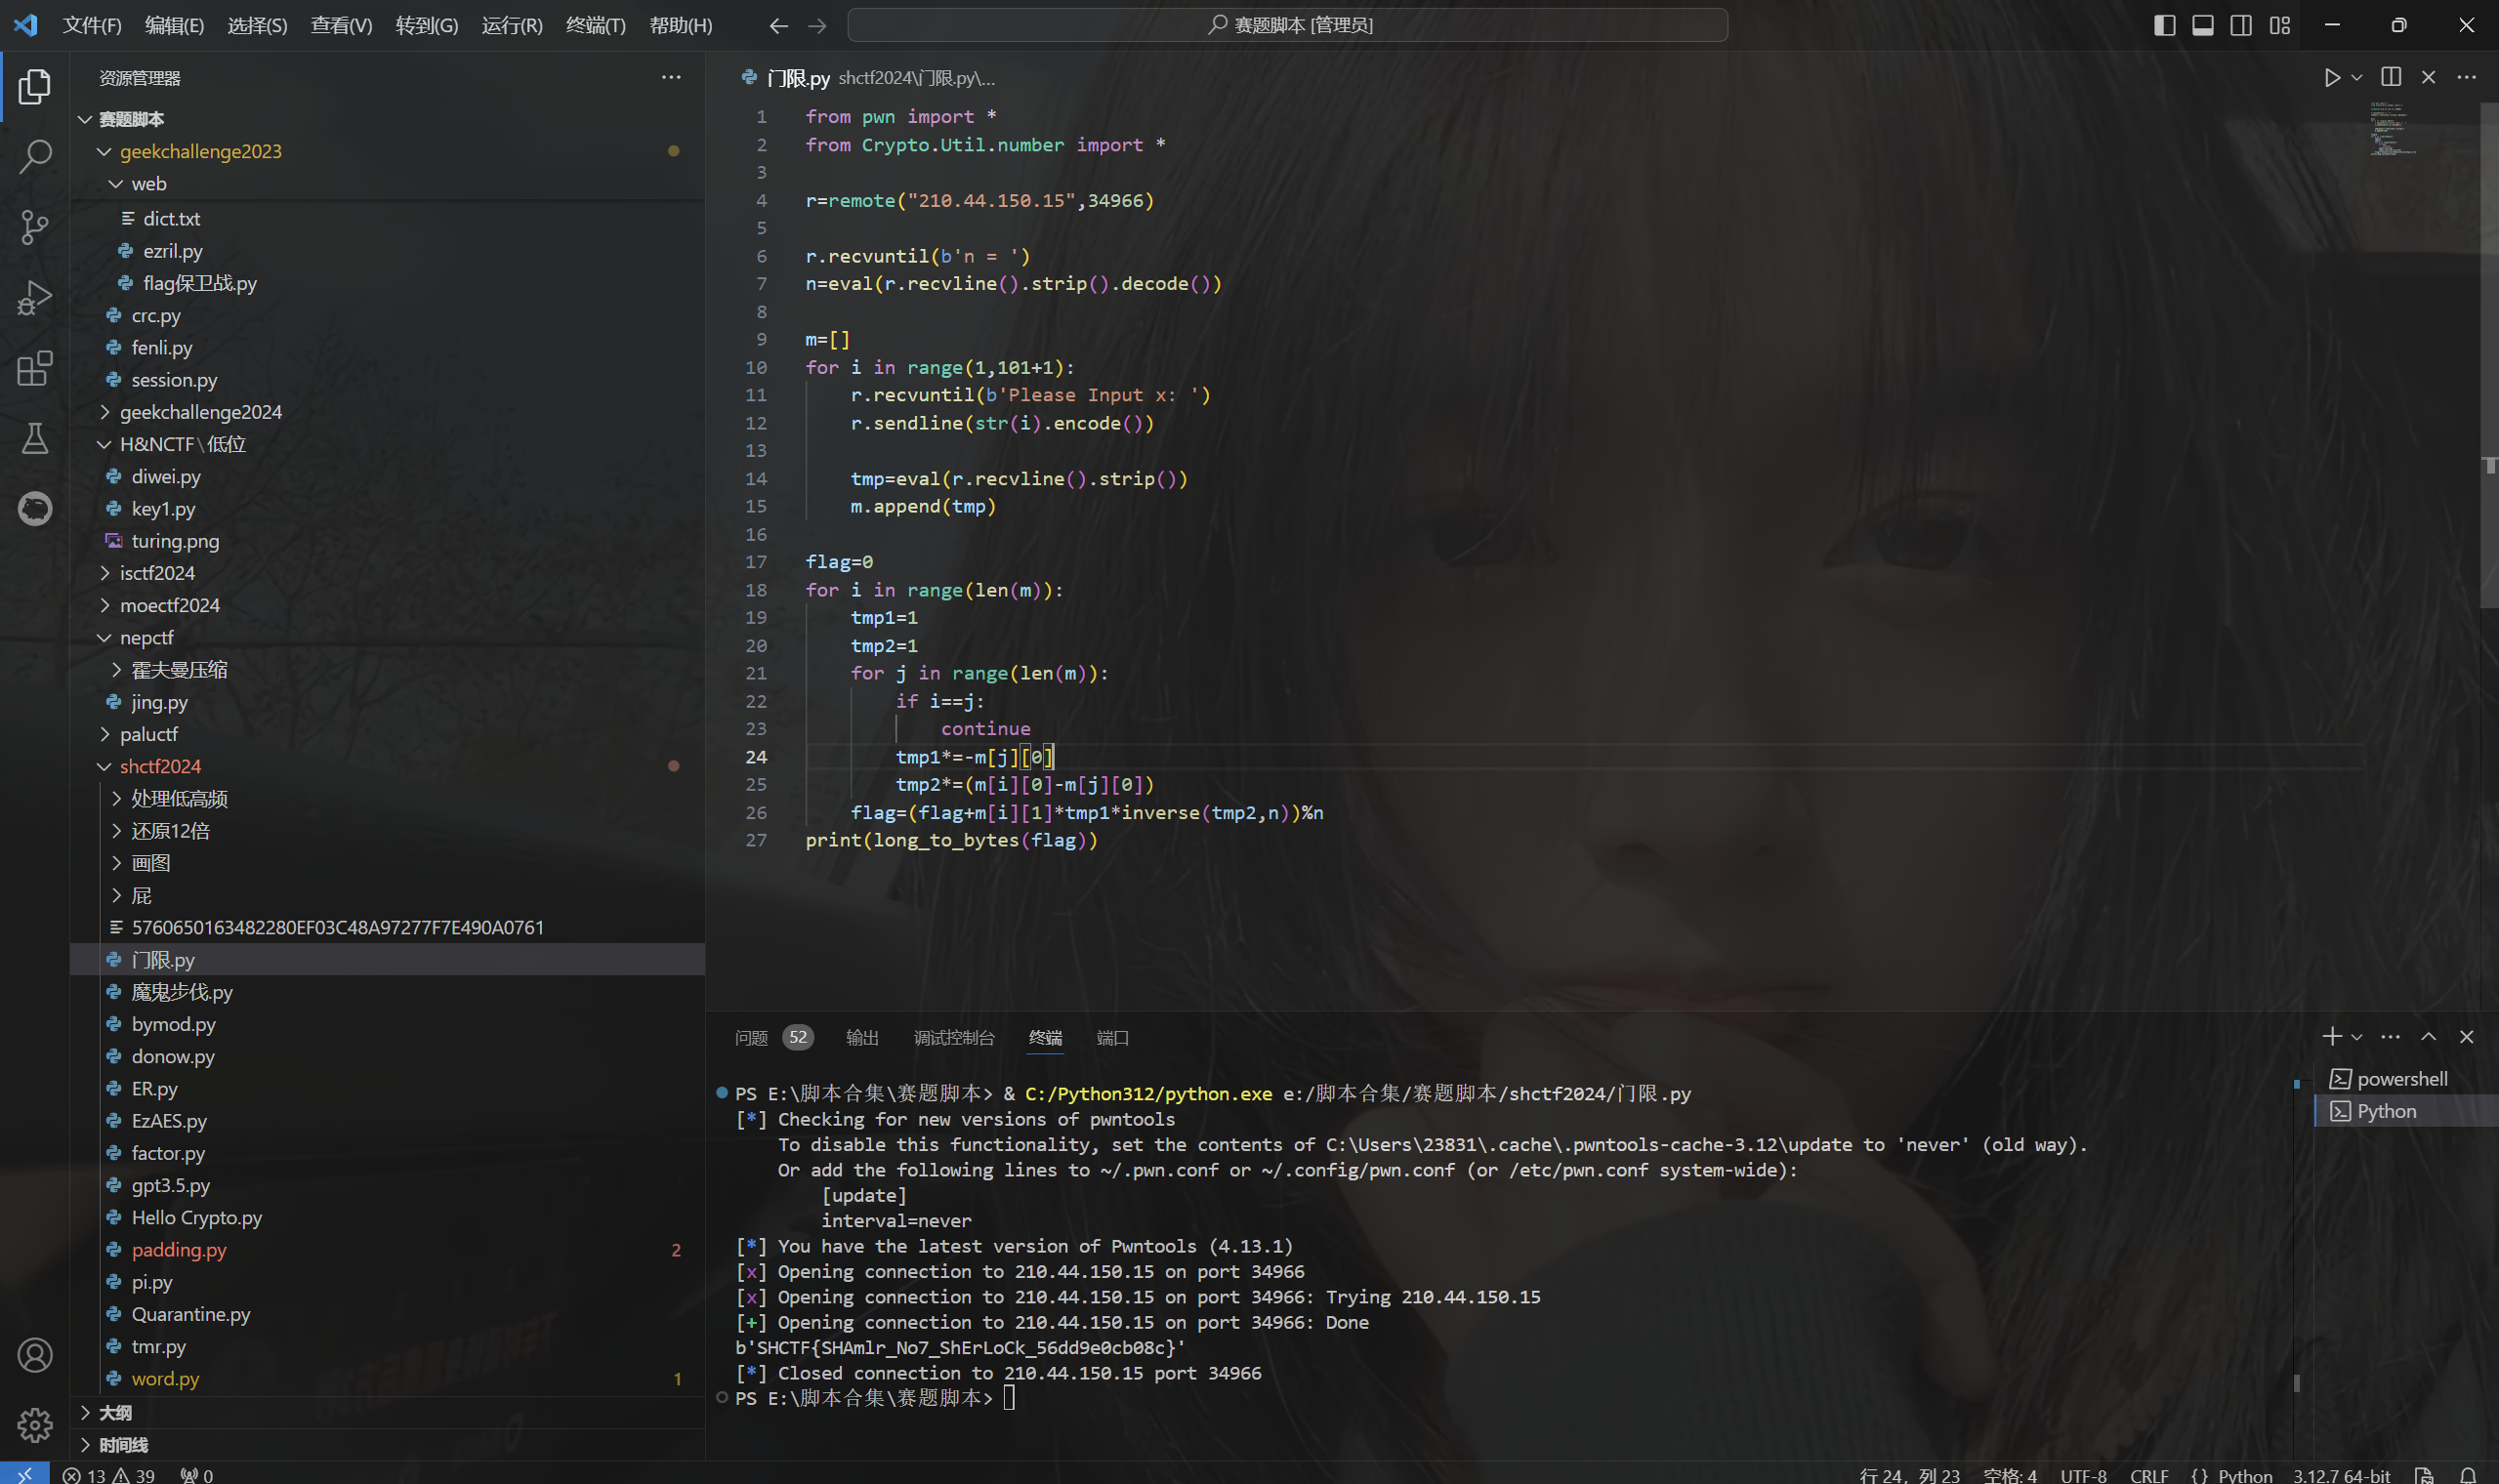Screen dimensions: 2499x1484
Task: Open the Extensions view icon
Action: 35,368
